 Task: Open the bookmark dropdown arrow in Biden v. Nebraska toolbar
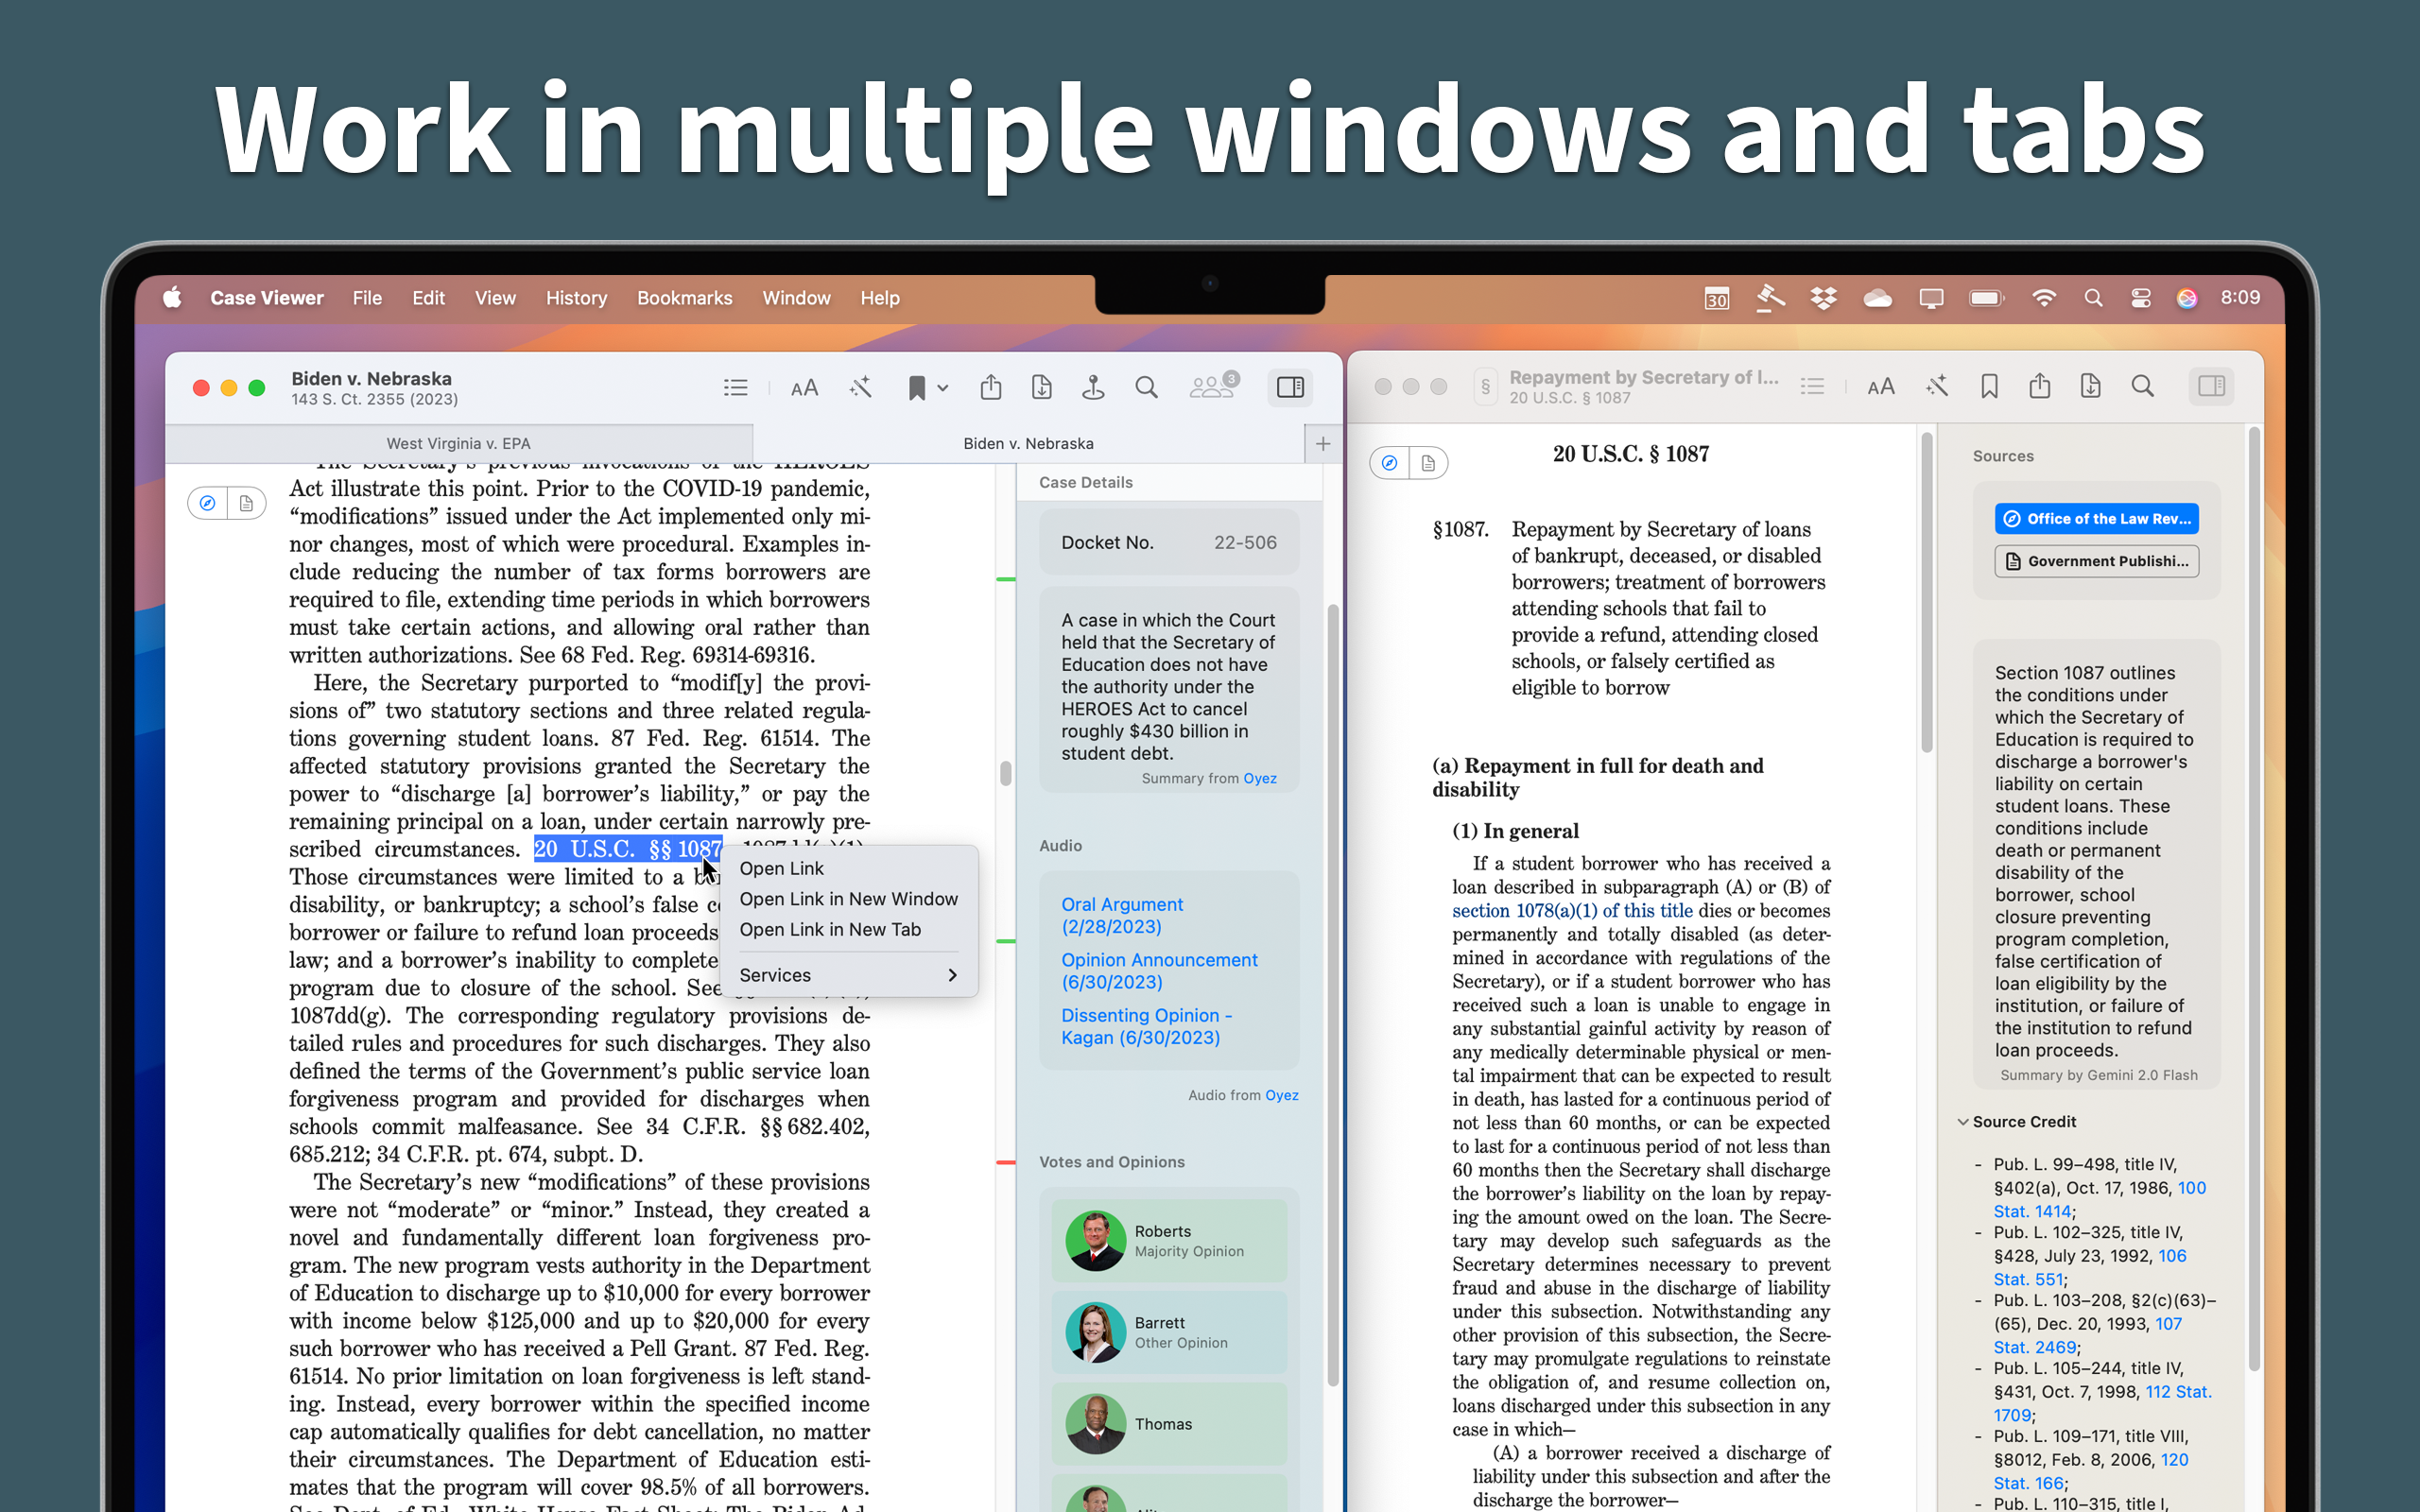pyautogui.click(x=942, y=388)
